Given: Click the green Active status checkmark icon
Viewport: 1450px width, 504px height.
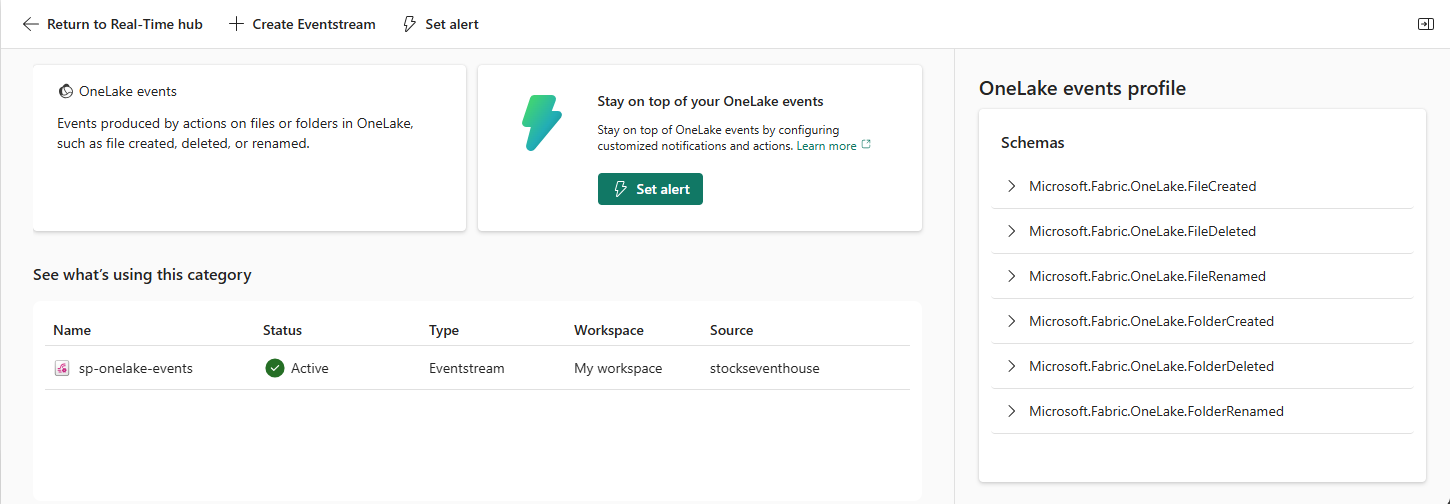Looking at the screenshot, I should [275, 368].
